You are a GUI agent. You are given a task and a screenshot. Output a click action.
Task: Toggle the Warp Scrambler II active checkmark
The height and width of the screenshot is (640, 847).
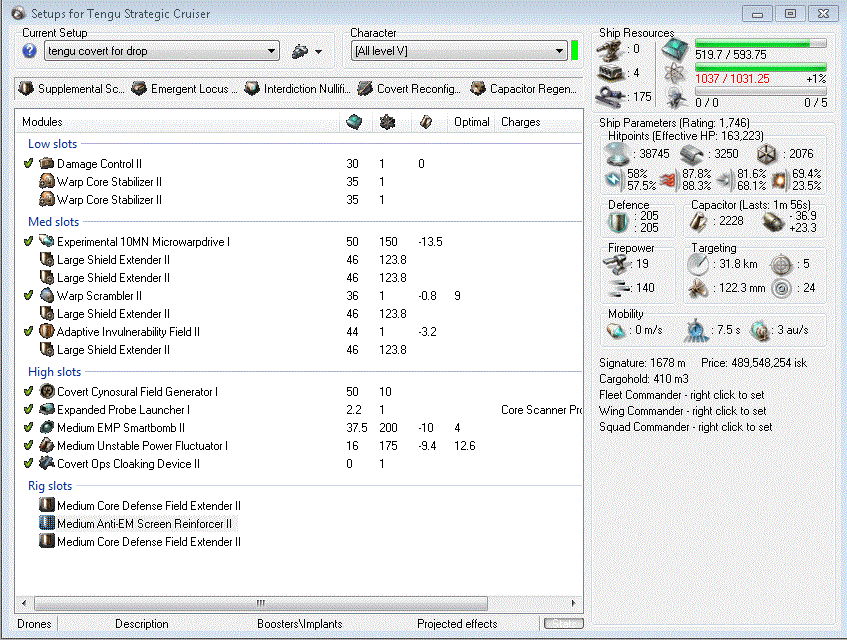29,295
